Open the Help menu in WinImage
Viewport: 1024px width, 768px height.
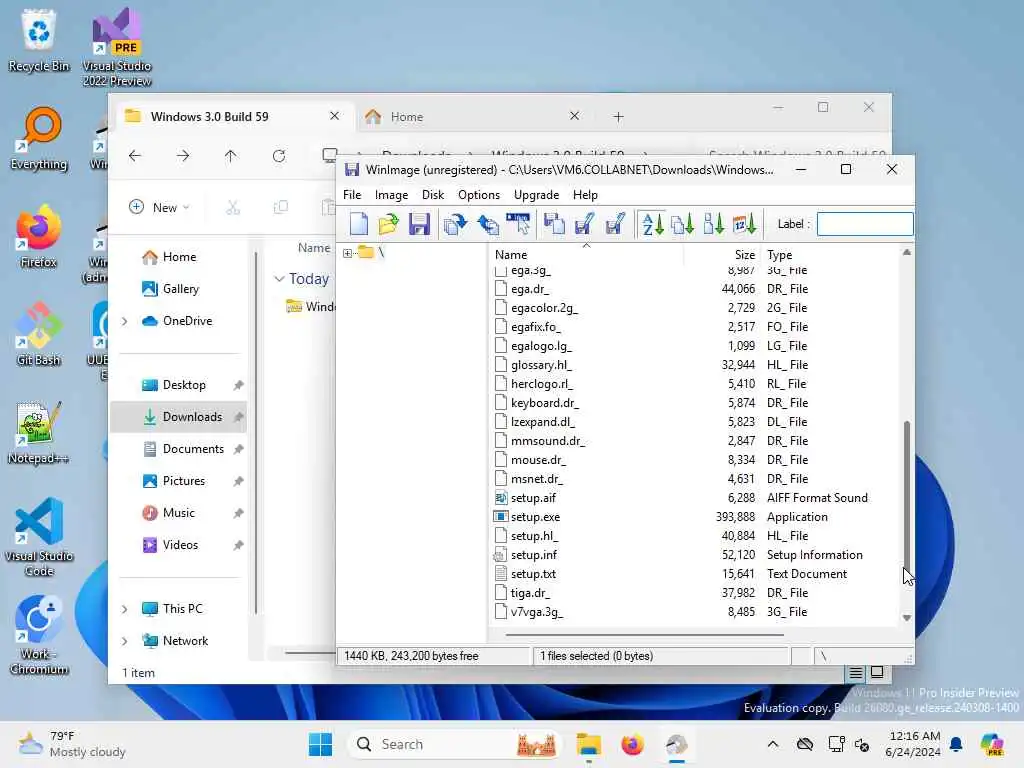point(585,195)
